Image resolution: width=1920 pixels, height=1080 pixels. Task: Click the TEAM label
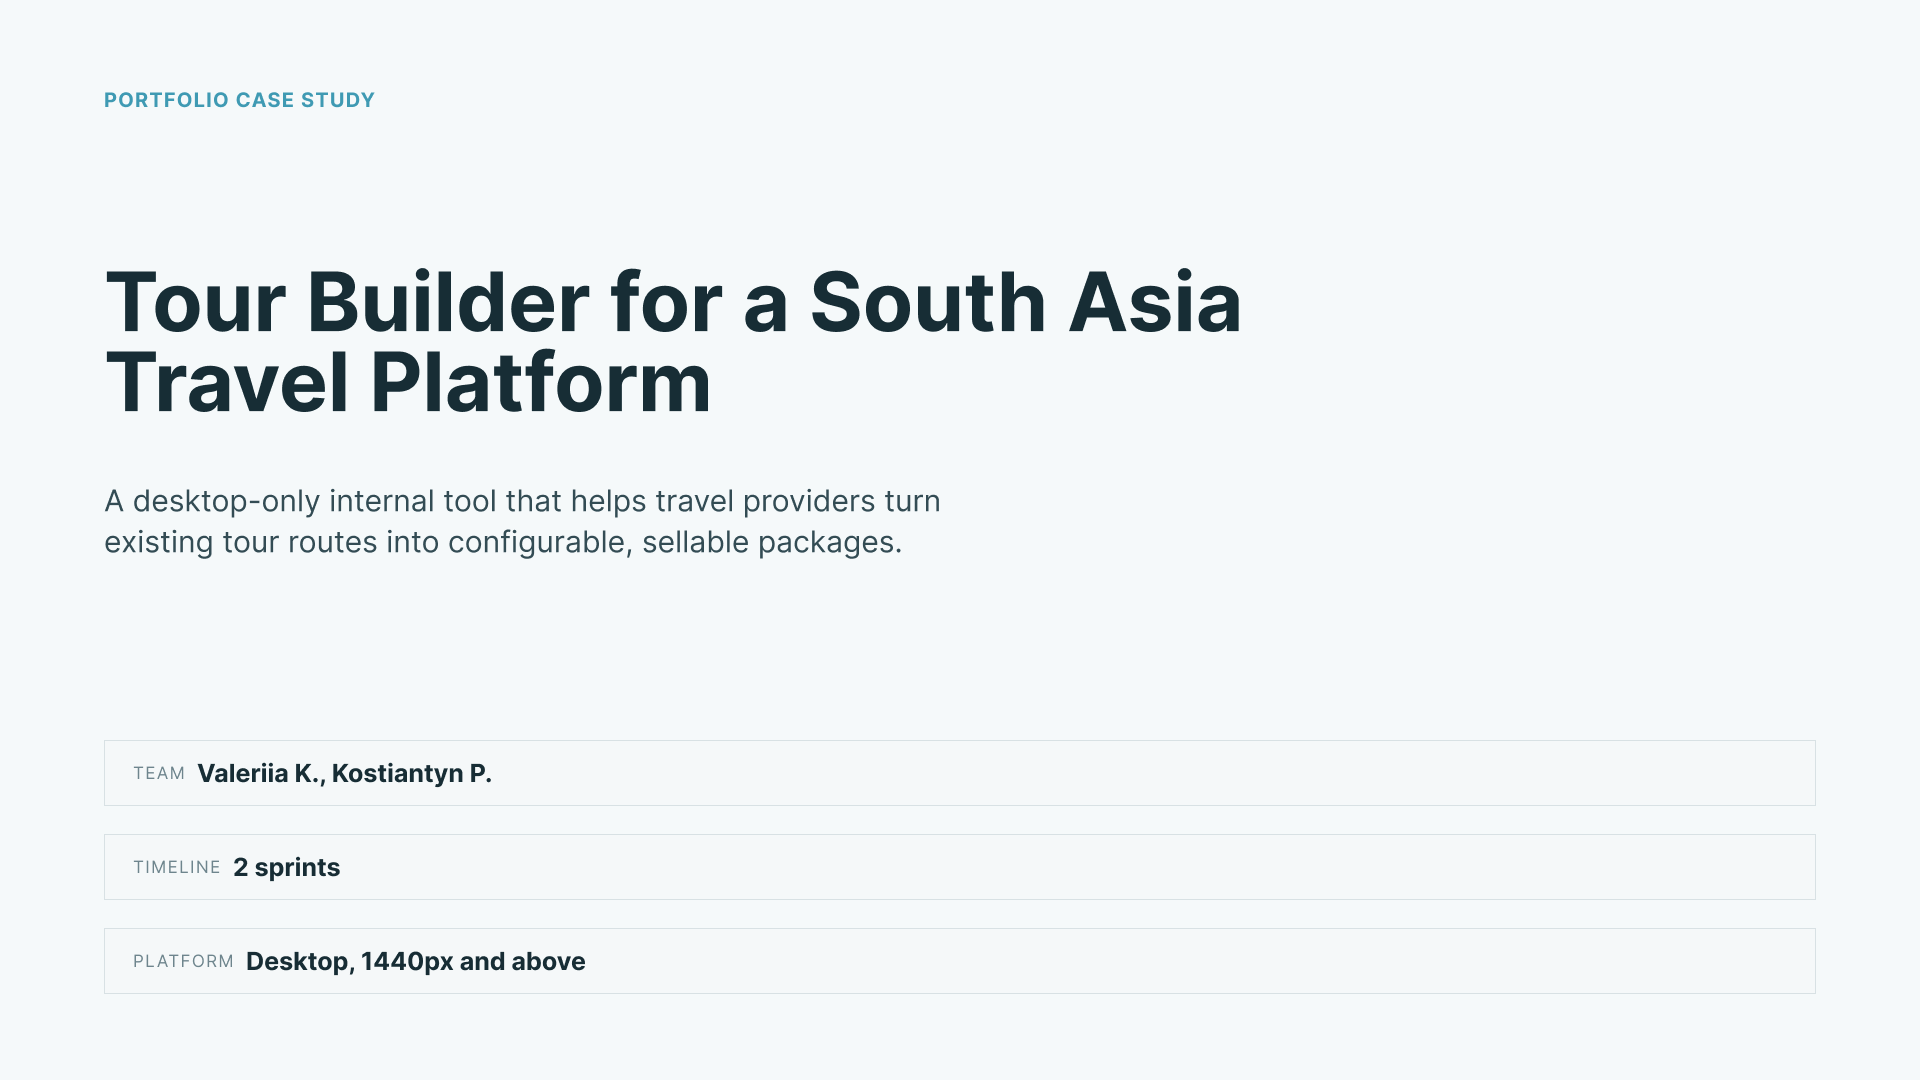point(159,773)
